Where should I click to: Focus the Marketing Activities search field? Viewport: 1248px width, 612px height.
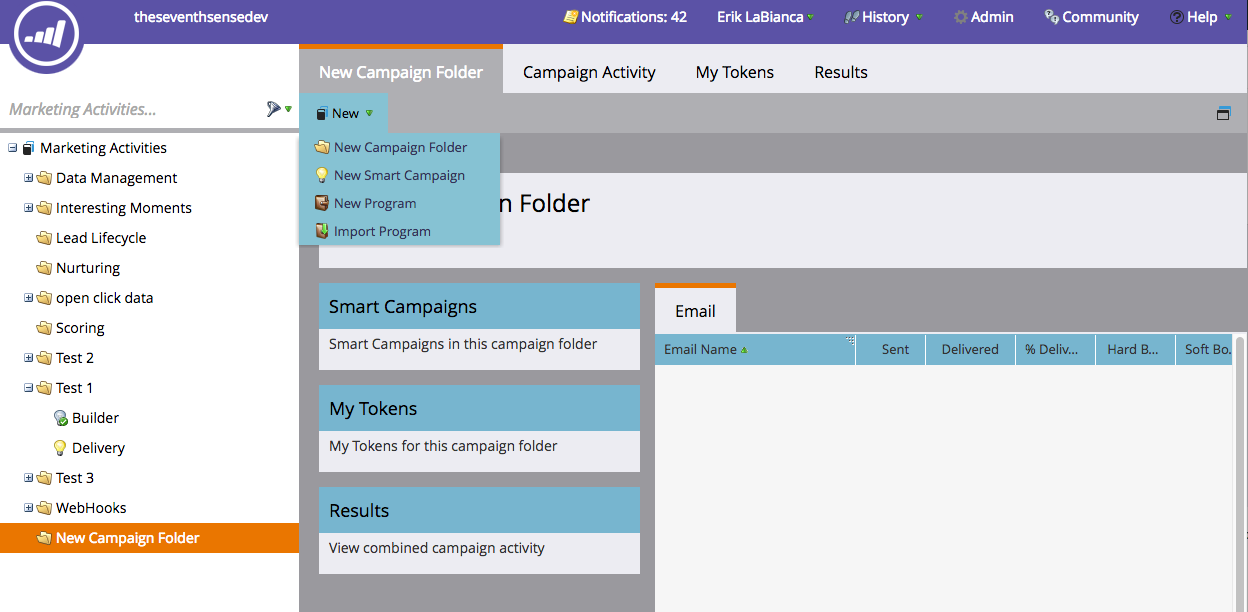pyautogui.click(x=130, y=109)
